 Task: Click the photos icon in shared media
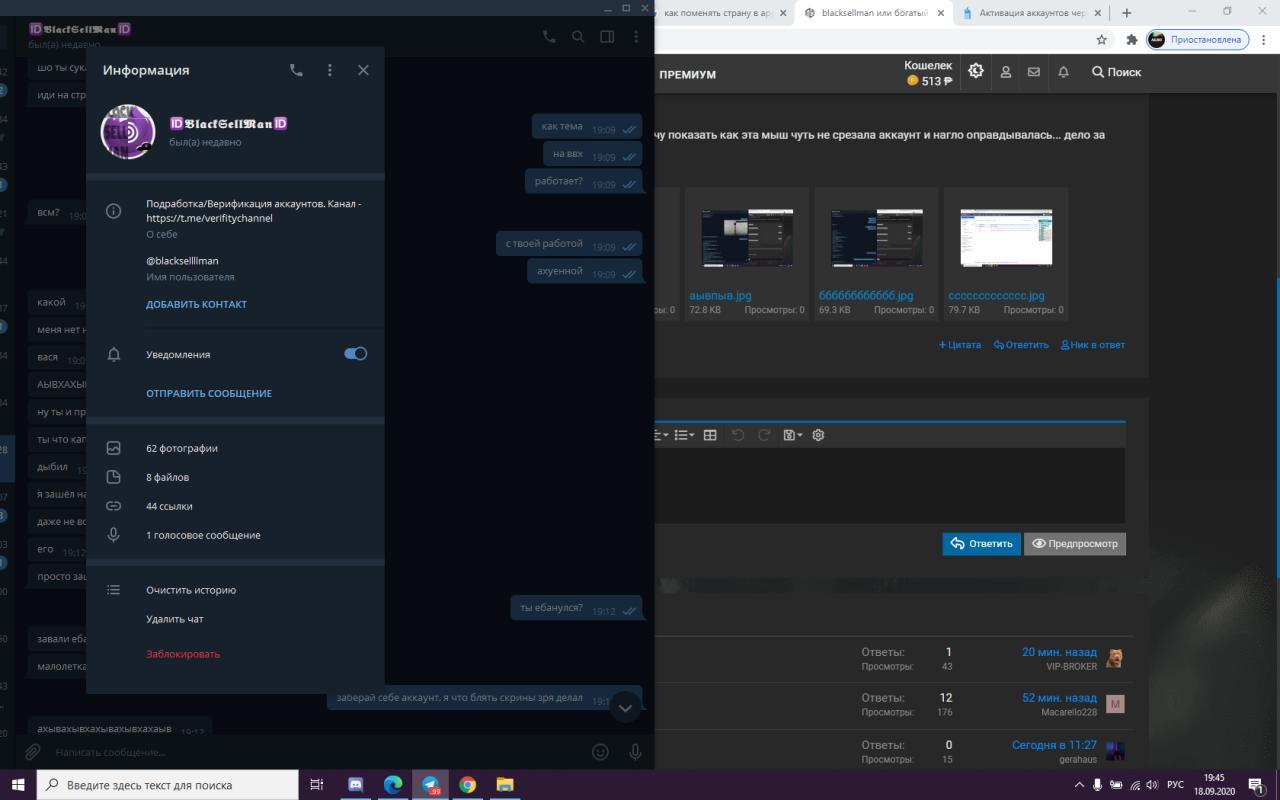tap(113, 448)
